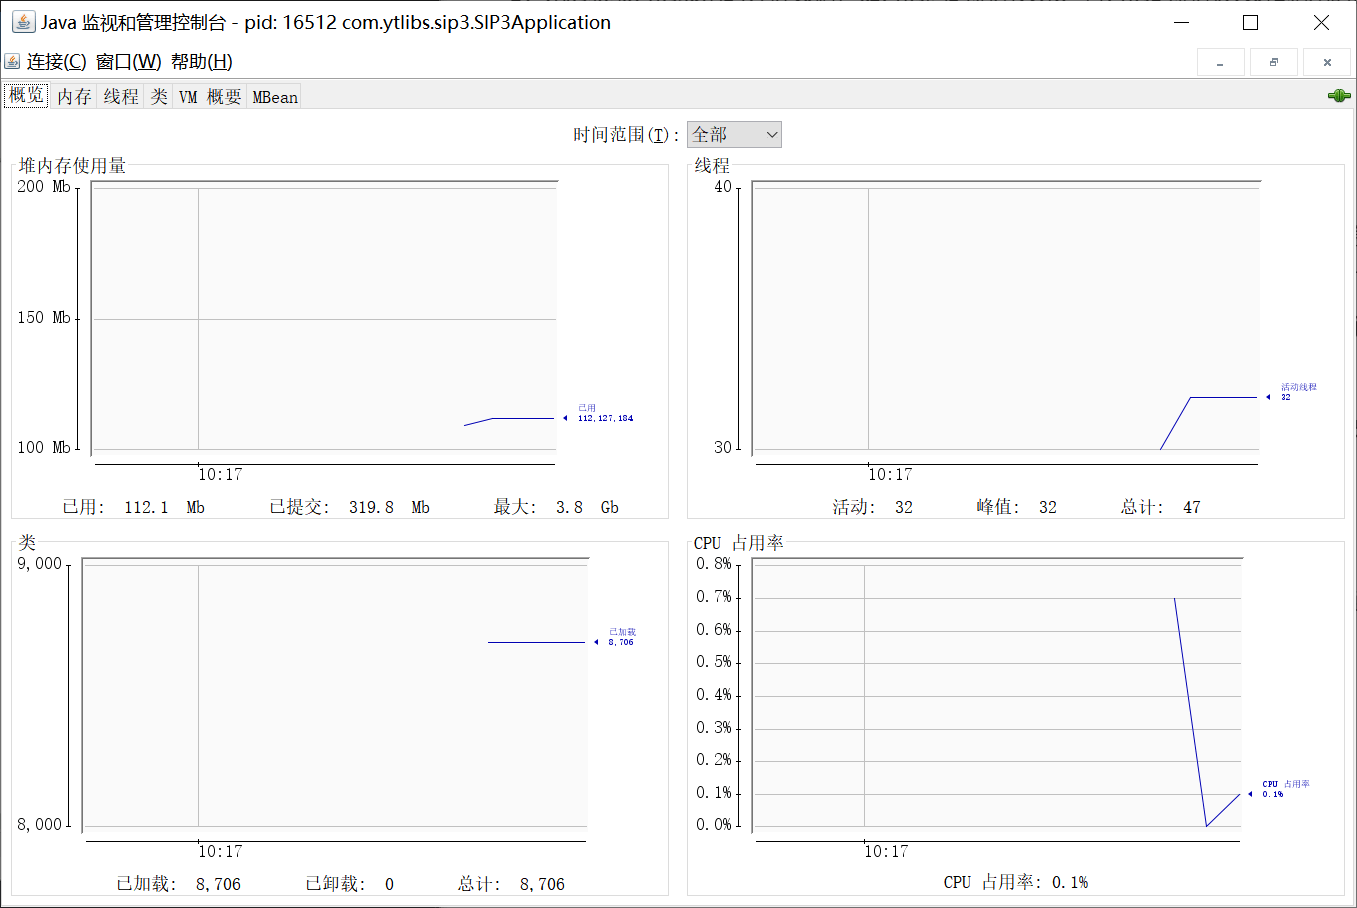The width and height of the screenshot is (1357, 908).
Task: Click the 100 Mb axis label
Action: (44, 447)
